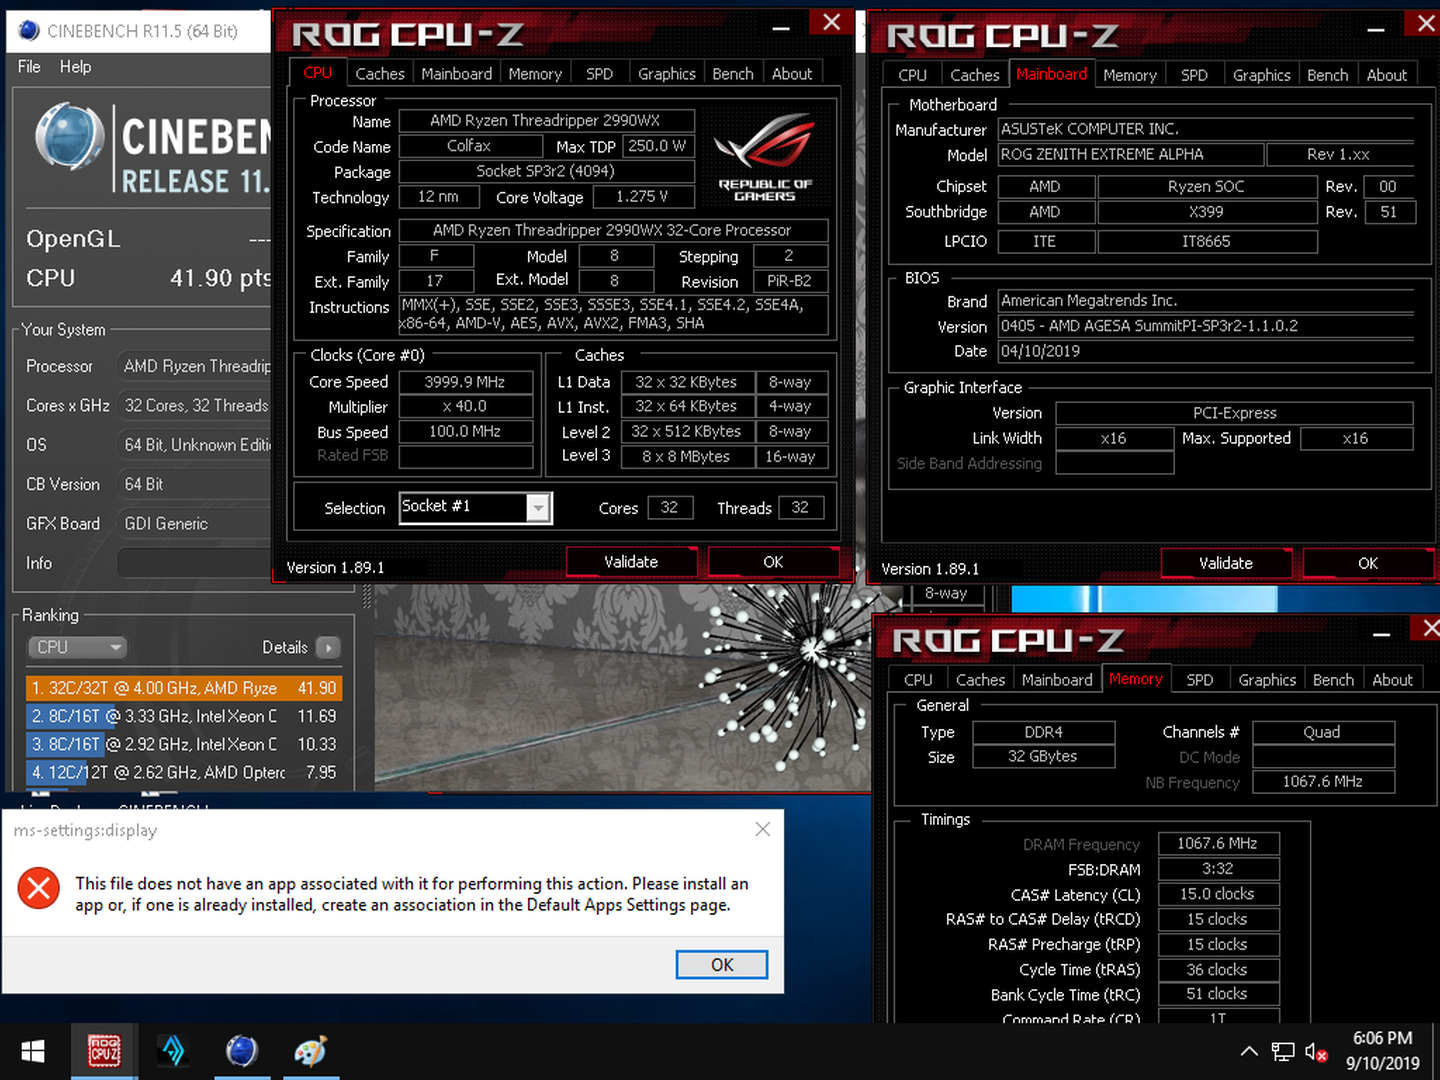Click the muted volume tray icon
The image size is (1440, 1080).
pyautogui.click(x=1317, y=1051)
